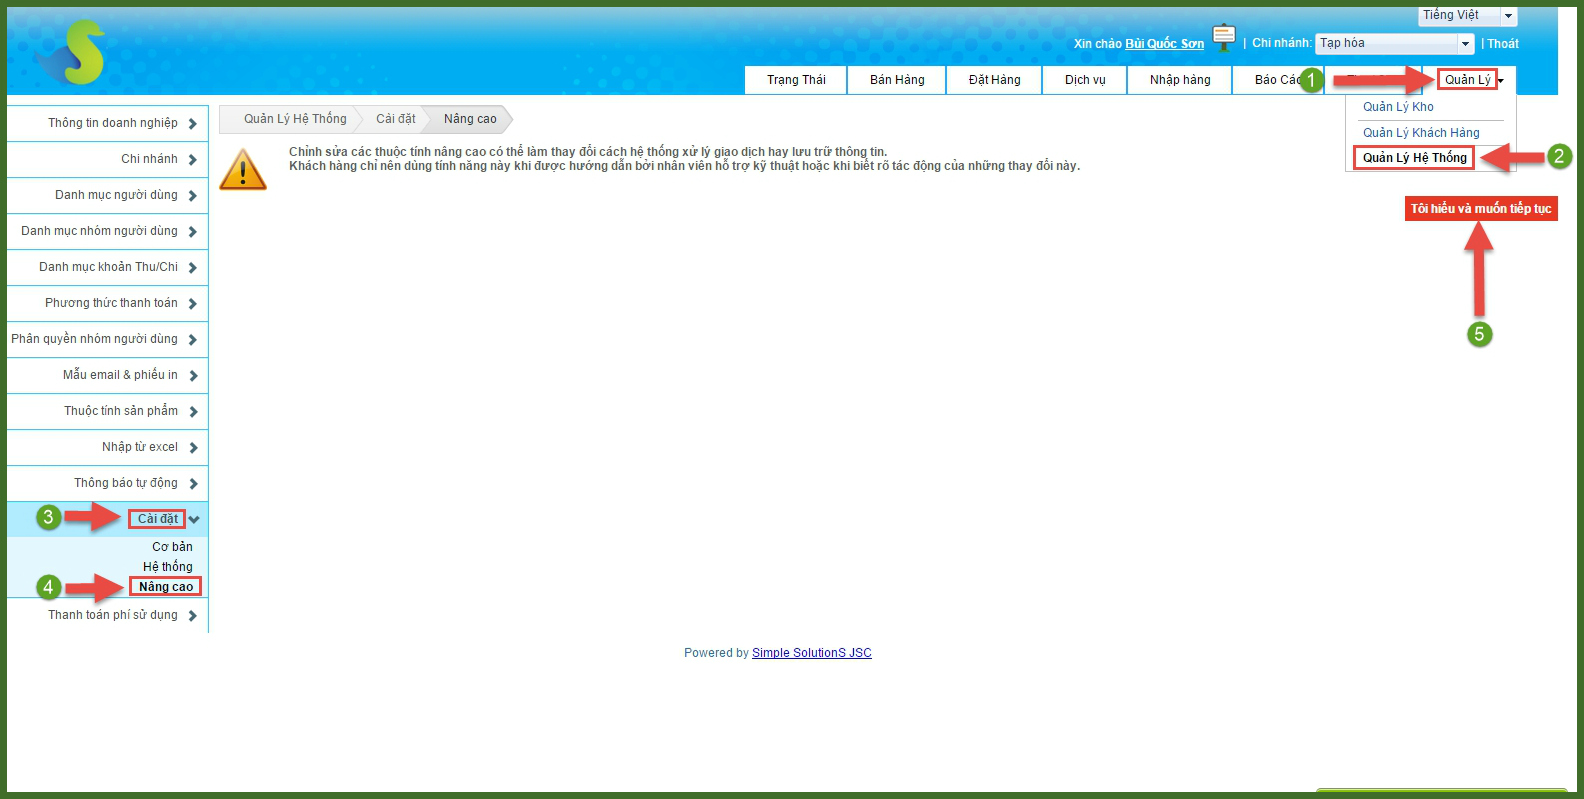Screen dimensions: 1584x799
Task: Open the Bán Hàng tab
Action: coord(896,80)
